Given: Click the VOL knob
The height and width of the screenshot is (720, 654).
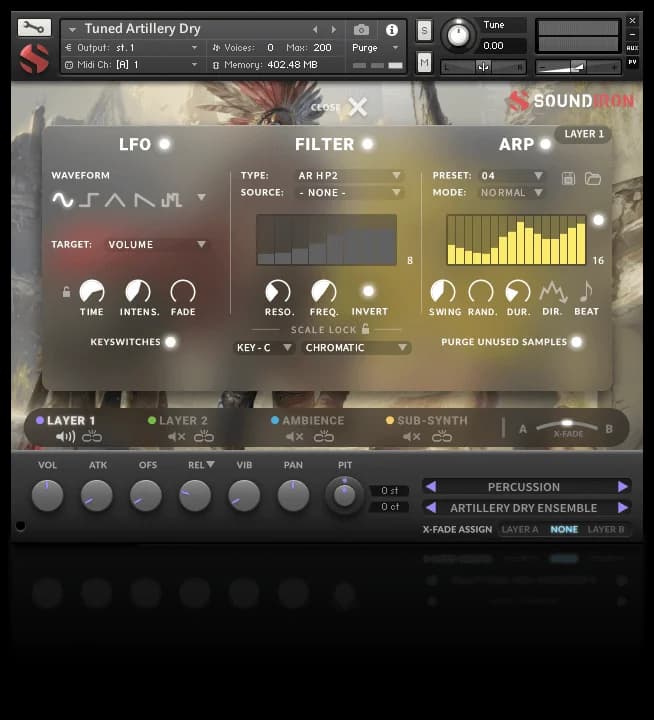Looking at the screenshot, I should pyautogui.click(x=47, y=496).
